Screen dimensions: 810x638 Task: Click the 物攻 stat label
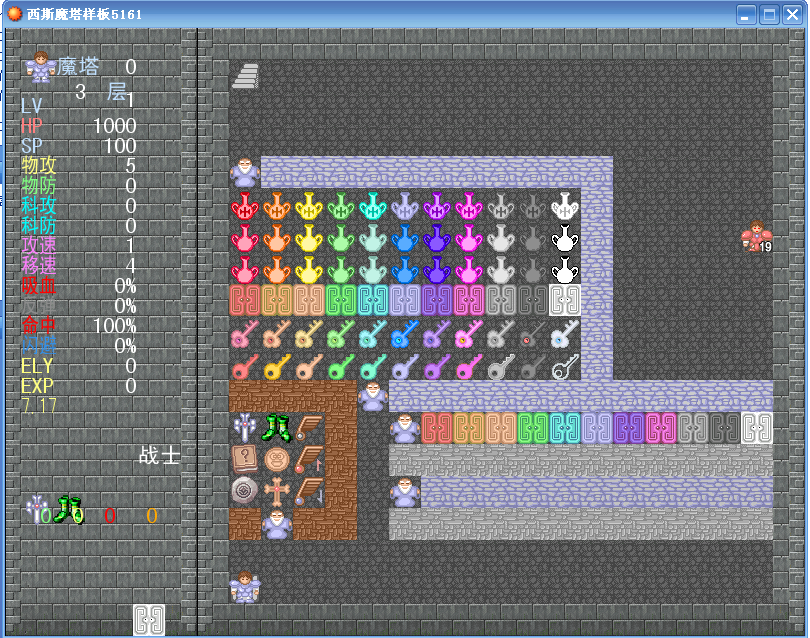(x=39, y=165)
